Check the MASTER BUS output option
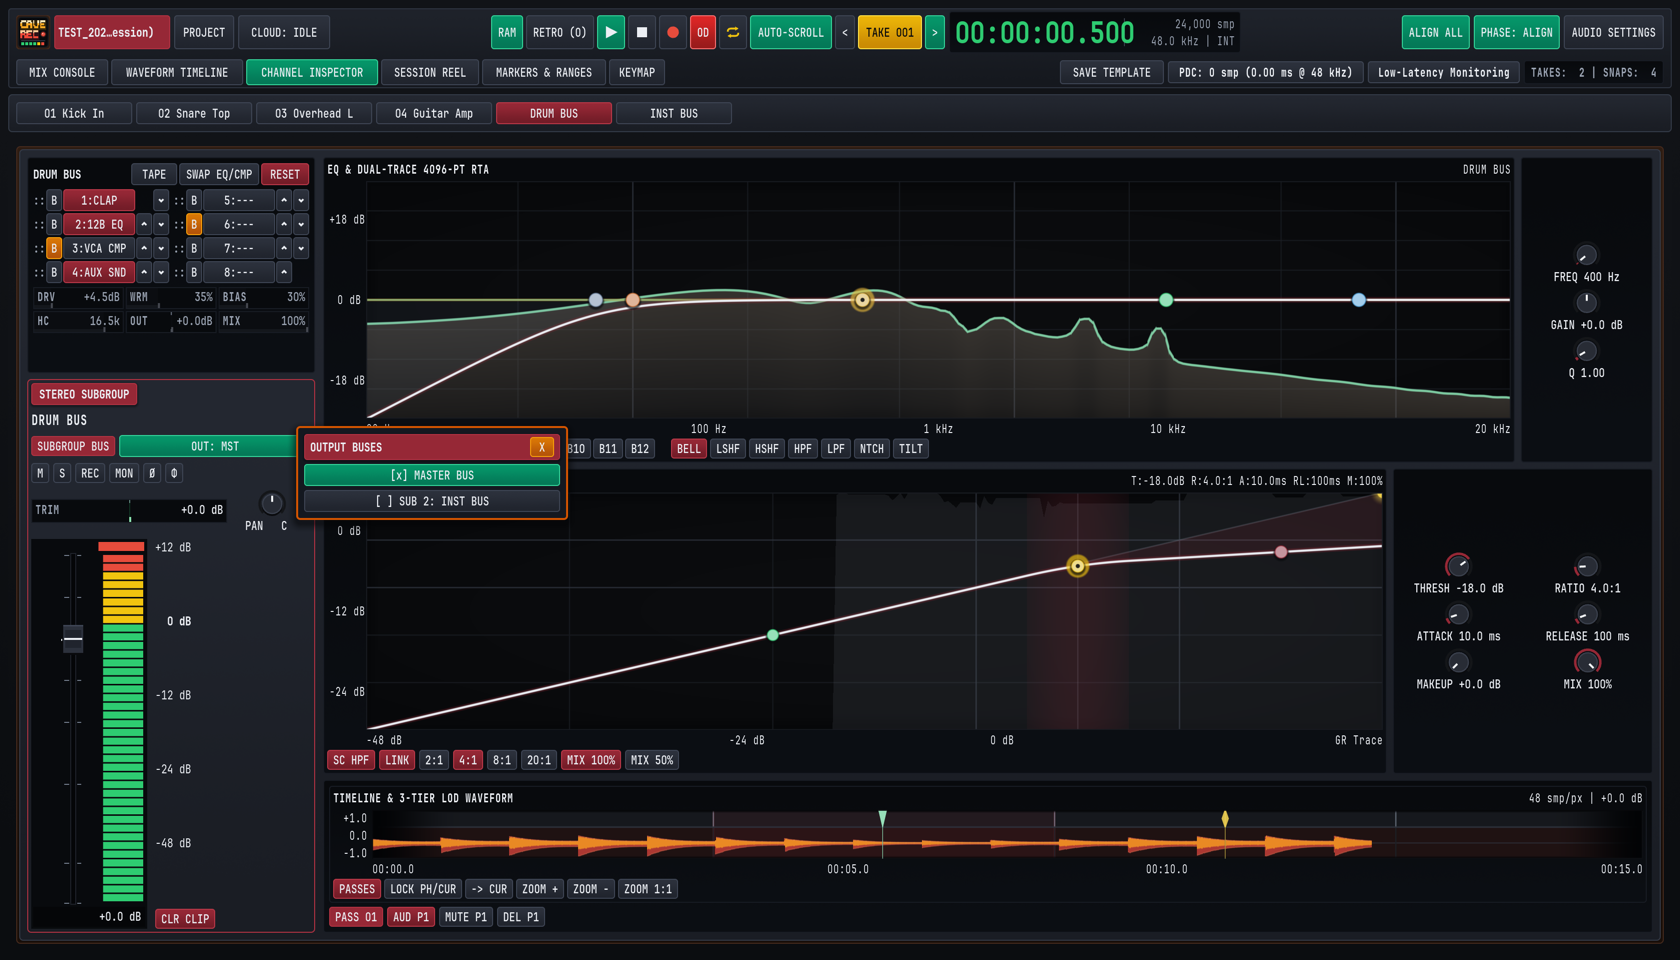Screen dimensions: 1680x960 click(x=432, y=475)
